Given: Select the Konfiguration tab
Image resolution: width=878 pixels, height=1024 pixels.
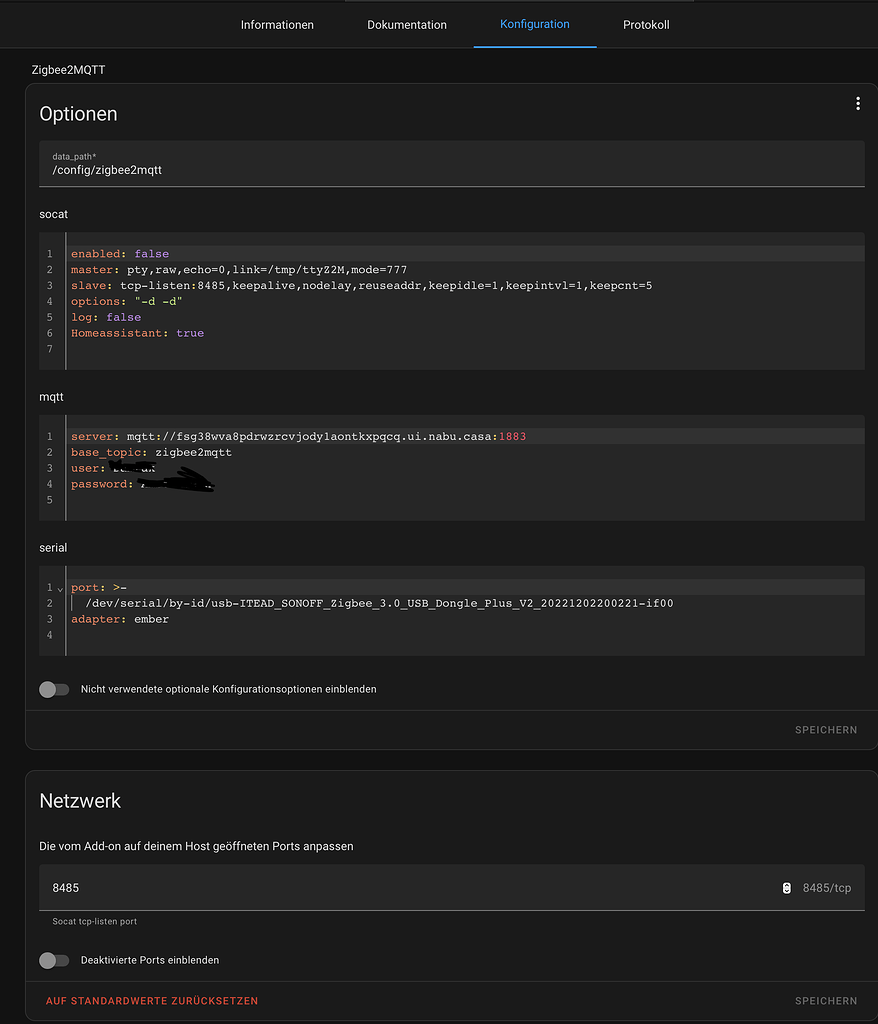Looking at the screenshot, I should click(535, 24).
